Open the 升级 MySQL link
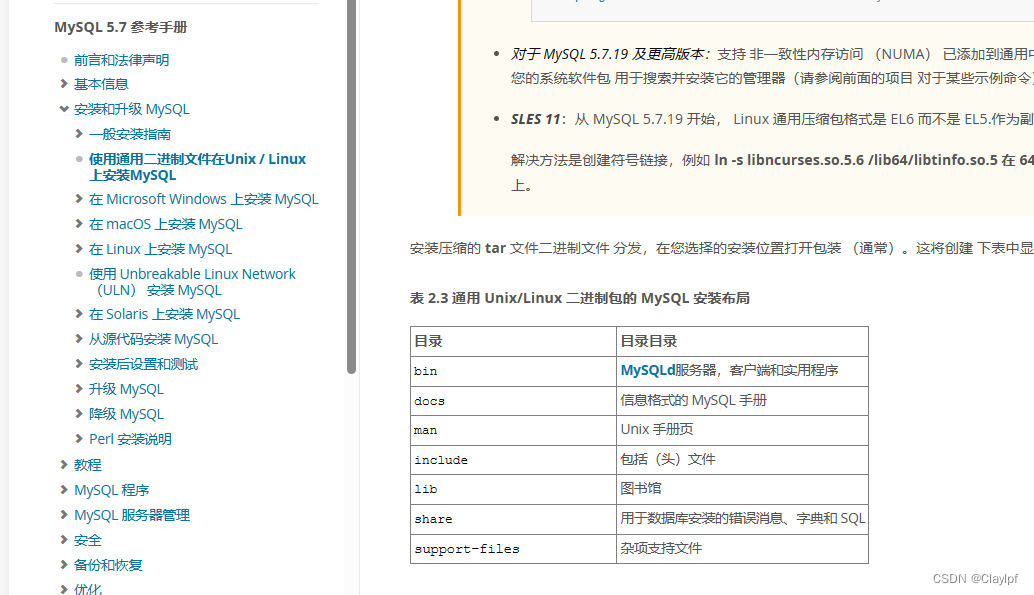This screenshot has width=1034, height=595. 126,390
